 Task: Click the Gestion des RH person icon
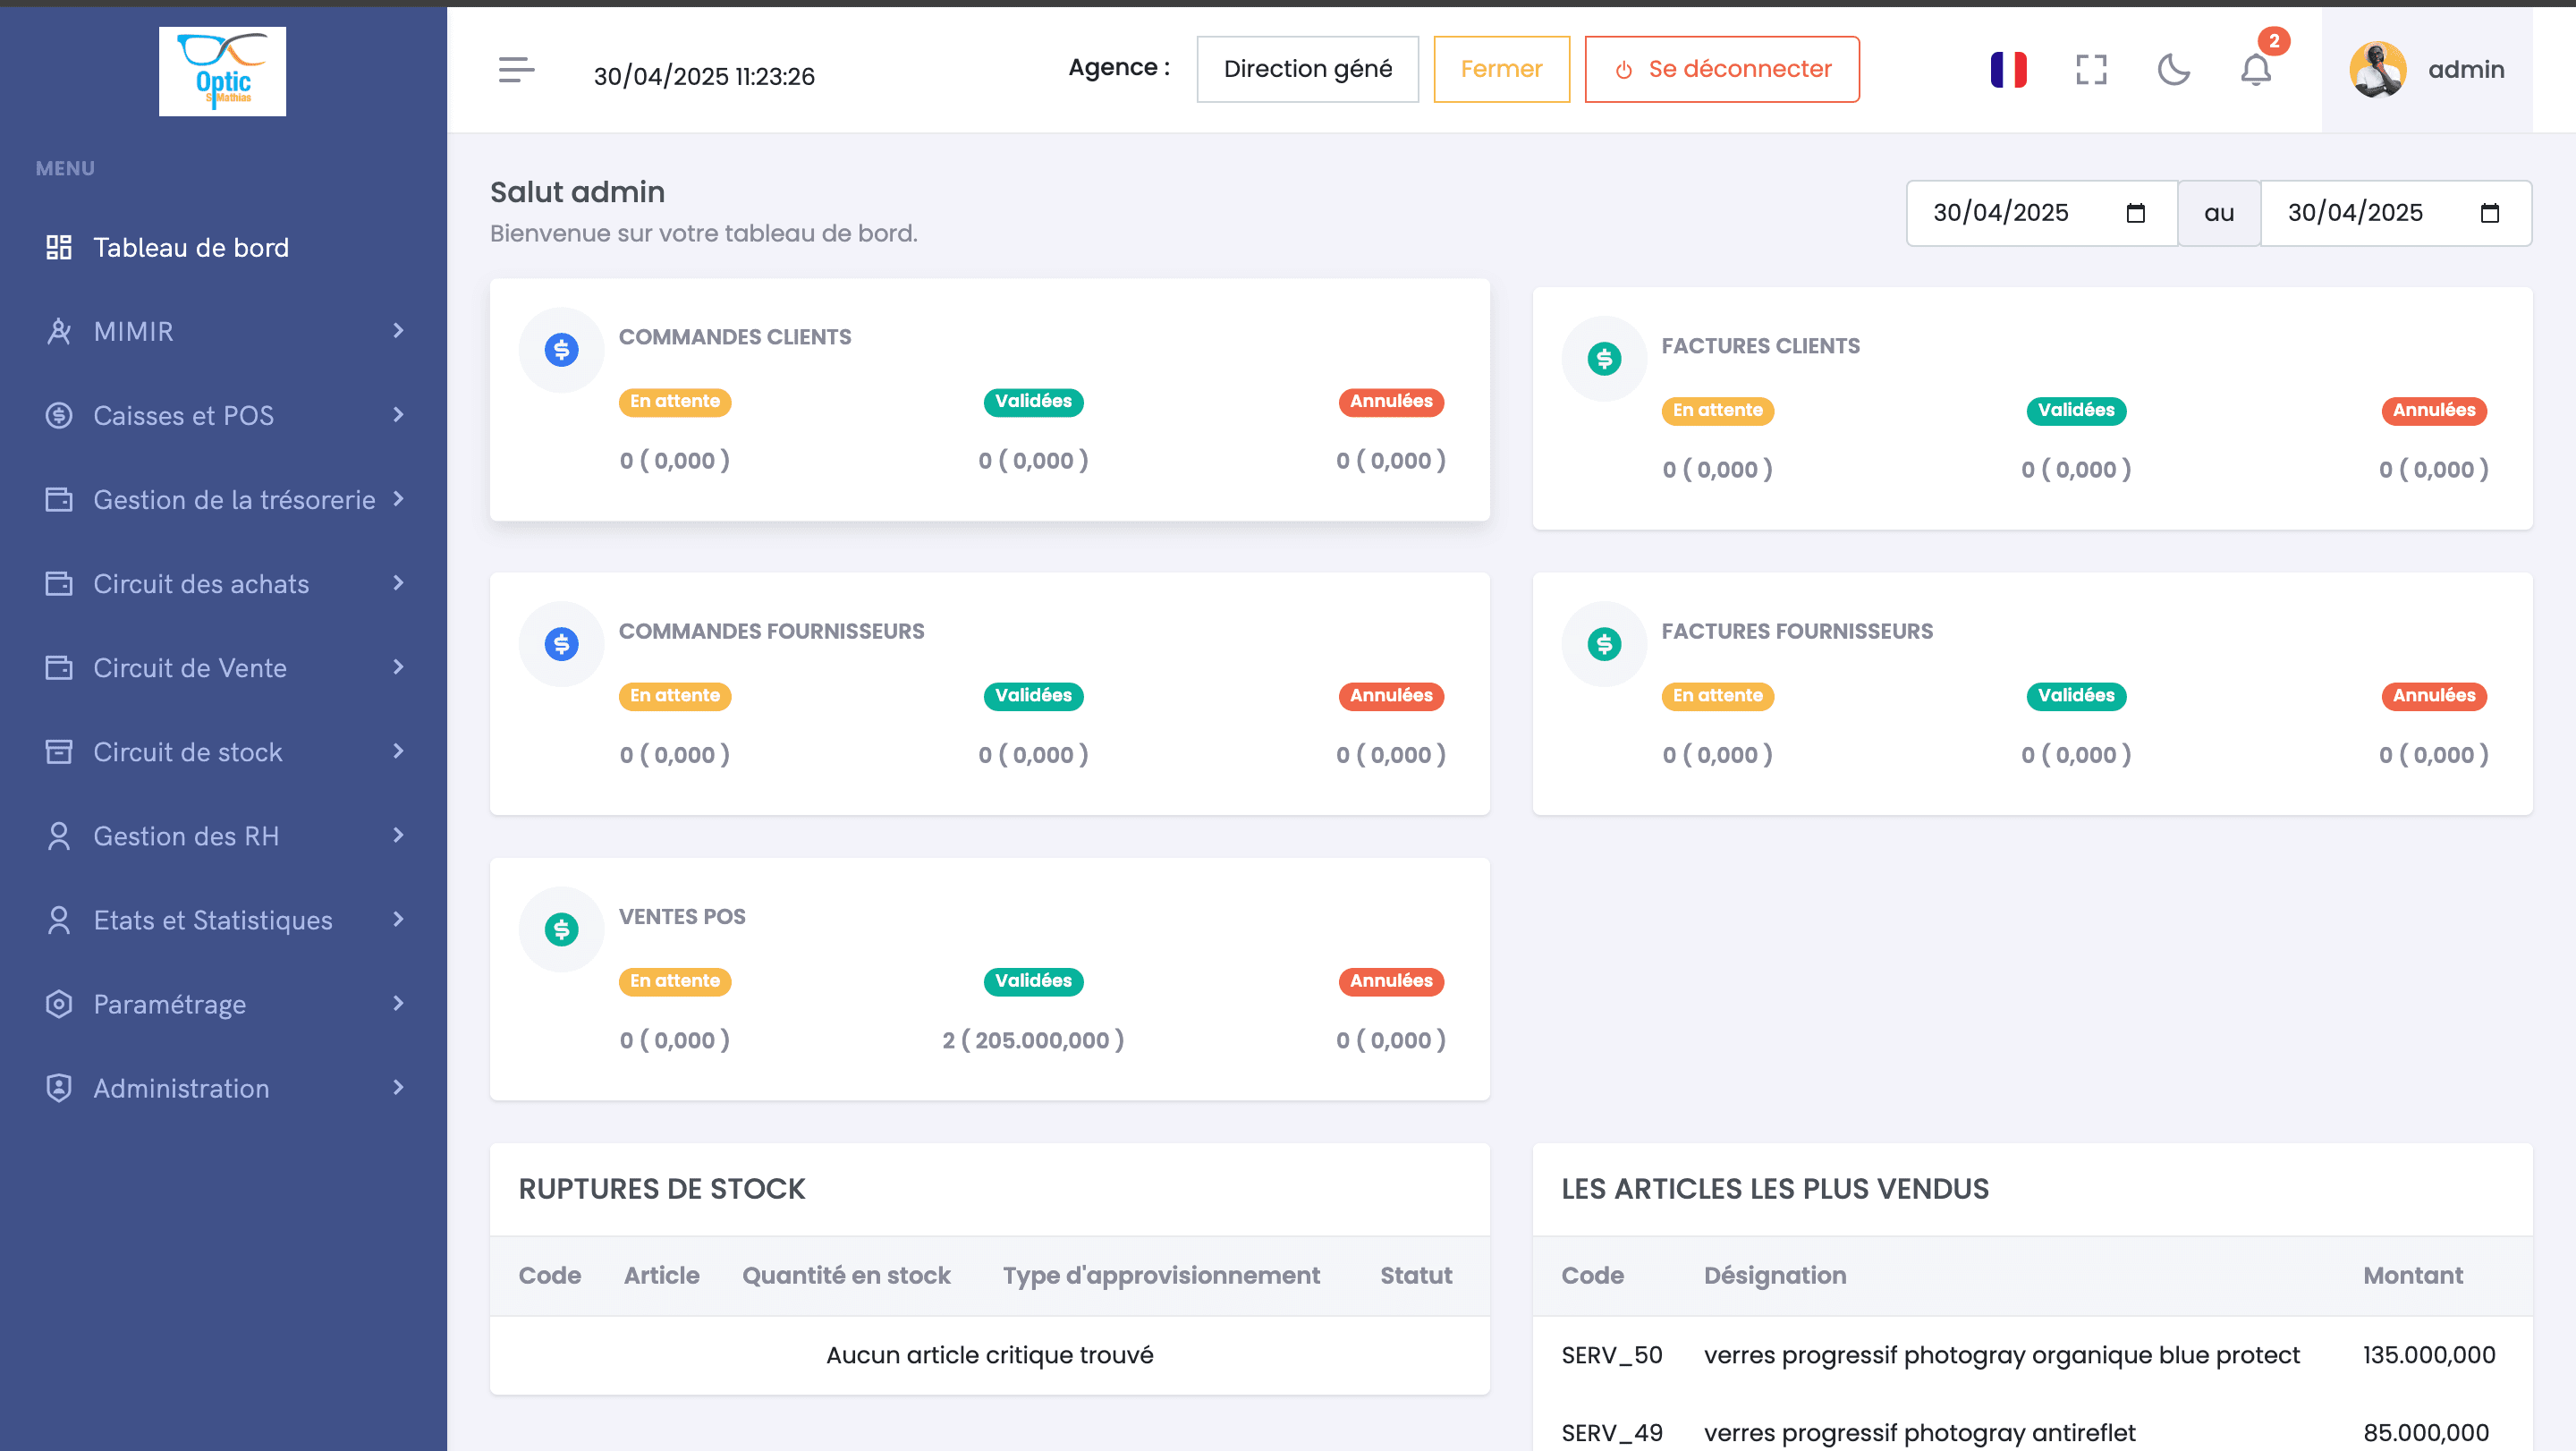click(59, 835)
